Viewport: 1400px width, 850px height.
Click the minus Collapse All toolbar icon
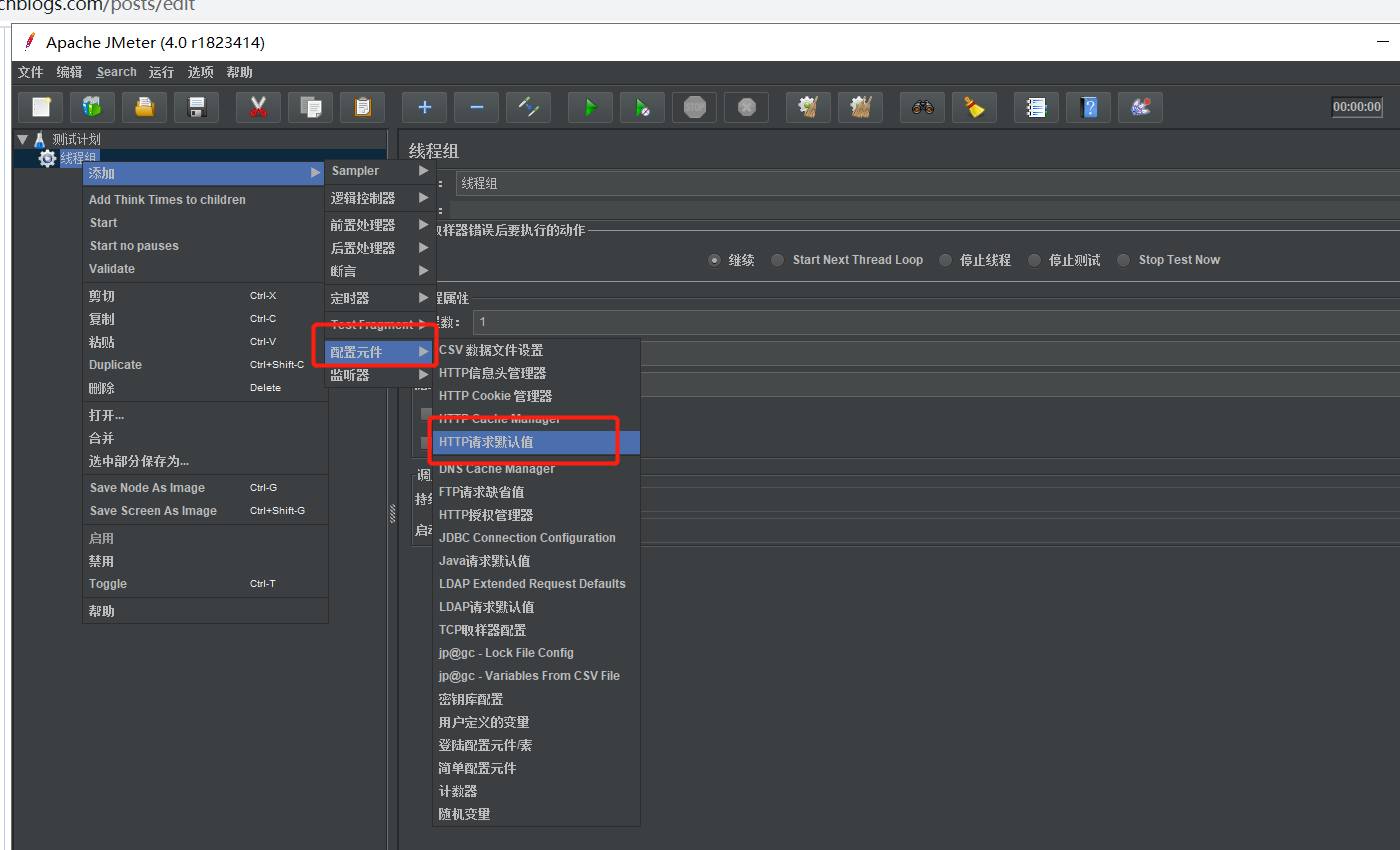coord(477,107)
